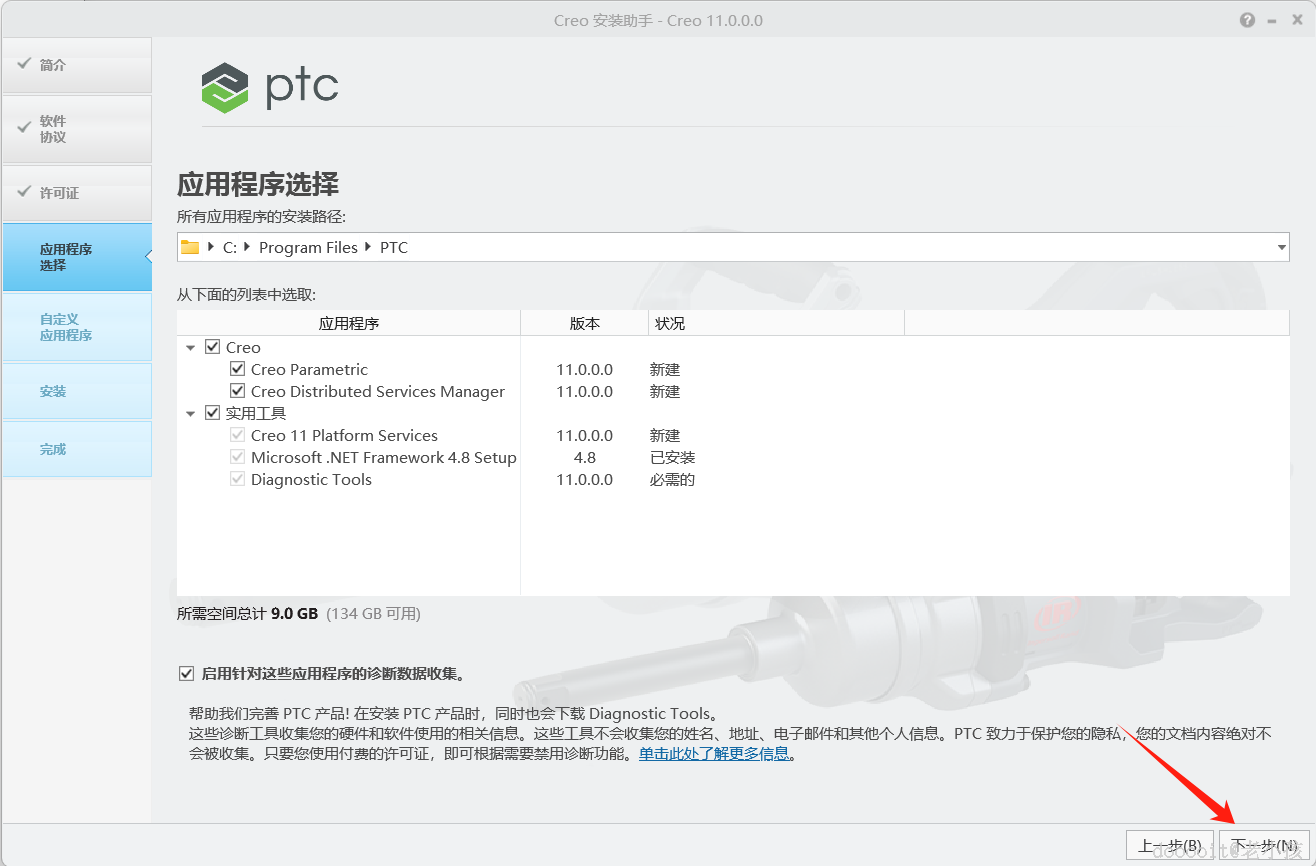Image resolution: width=1316 pixels, height=866 pixels.
Task: Click the checkmark icon beside 许可证
Action: (24, 191)
